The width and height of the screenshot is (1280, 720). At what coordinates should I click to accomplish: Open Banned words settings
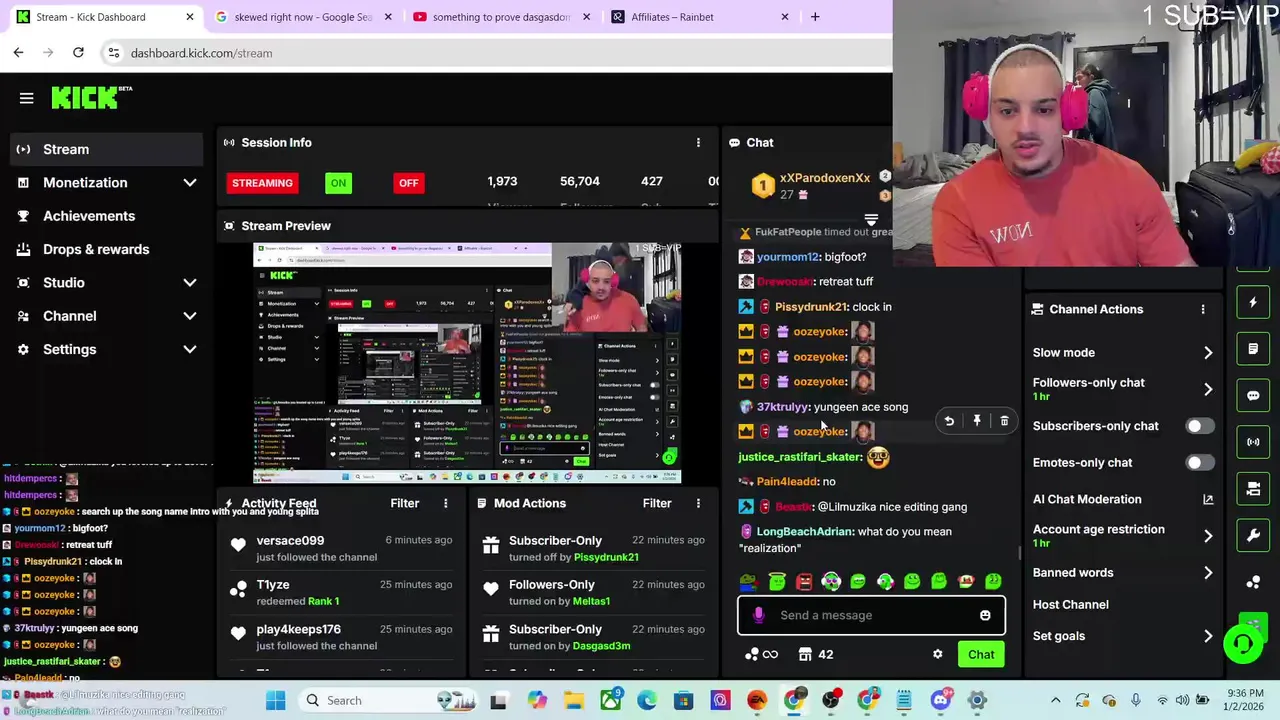coord(1123,573)
